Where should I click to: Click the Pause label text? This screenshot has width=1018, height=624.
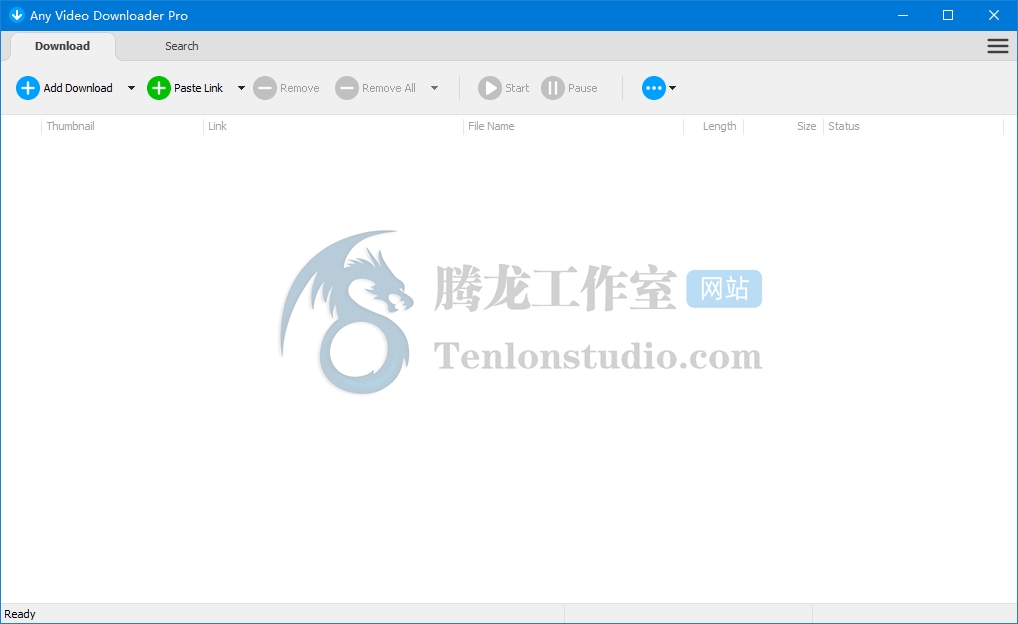click(583, 88)
